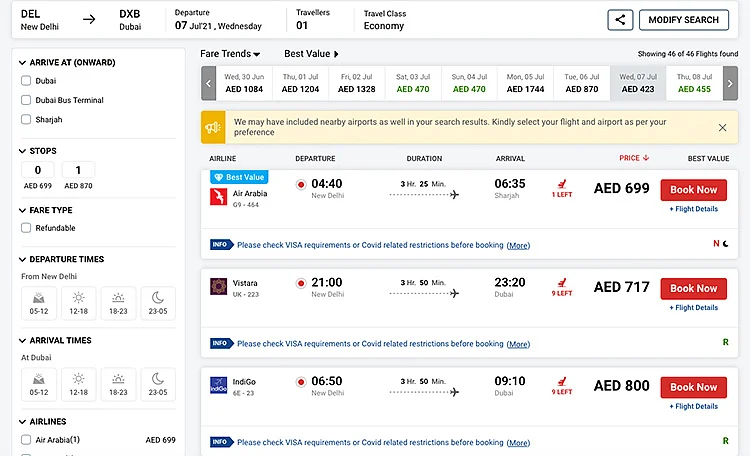Select Wed, 07 Jul fare tab
This screenshot has width=750, height=456.
(638, 83)
